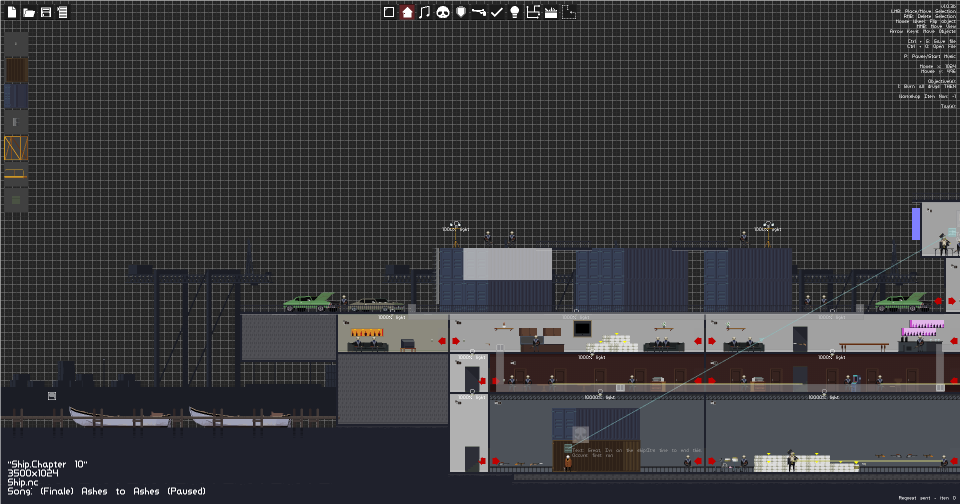960x504 pixels.
Task: Select the clapperboard cutscene tool
Action: (x=551, y=12)
